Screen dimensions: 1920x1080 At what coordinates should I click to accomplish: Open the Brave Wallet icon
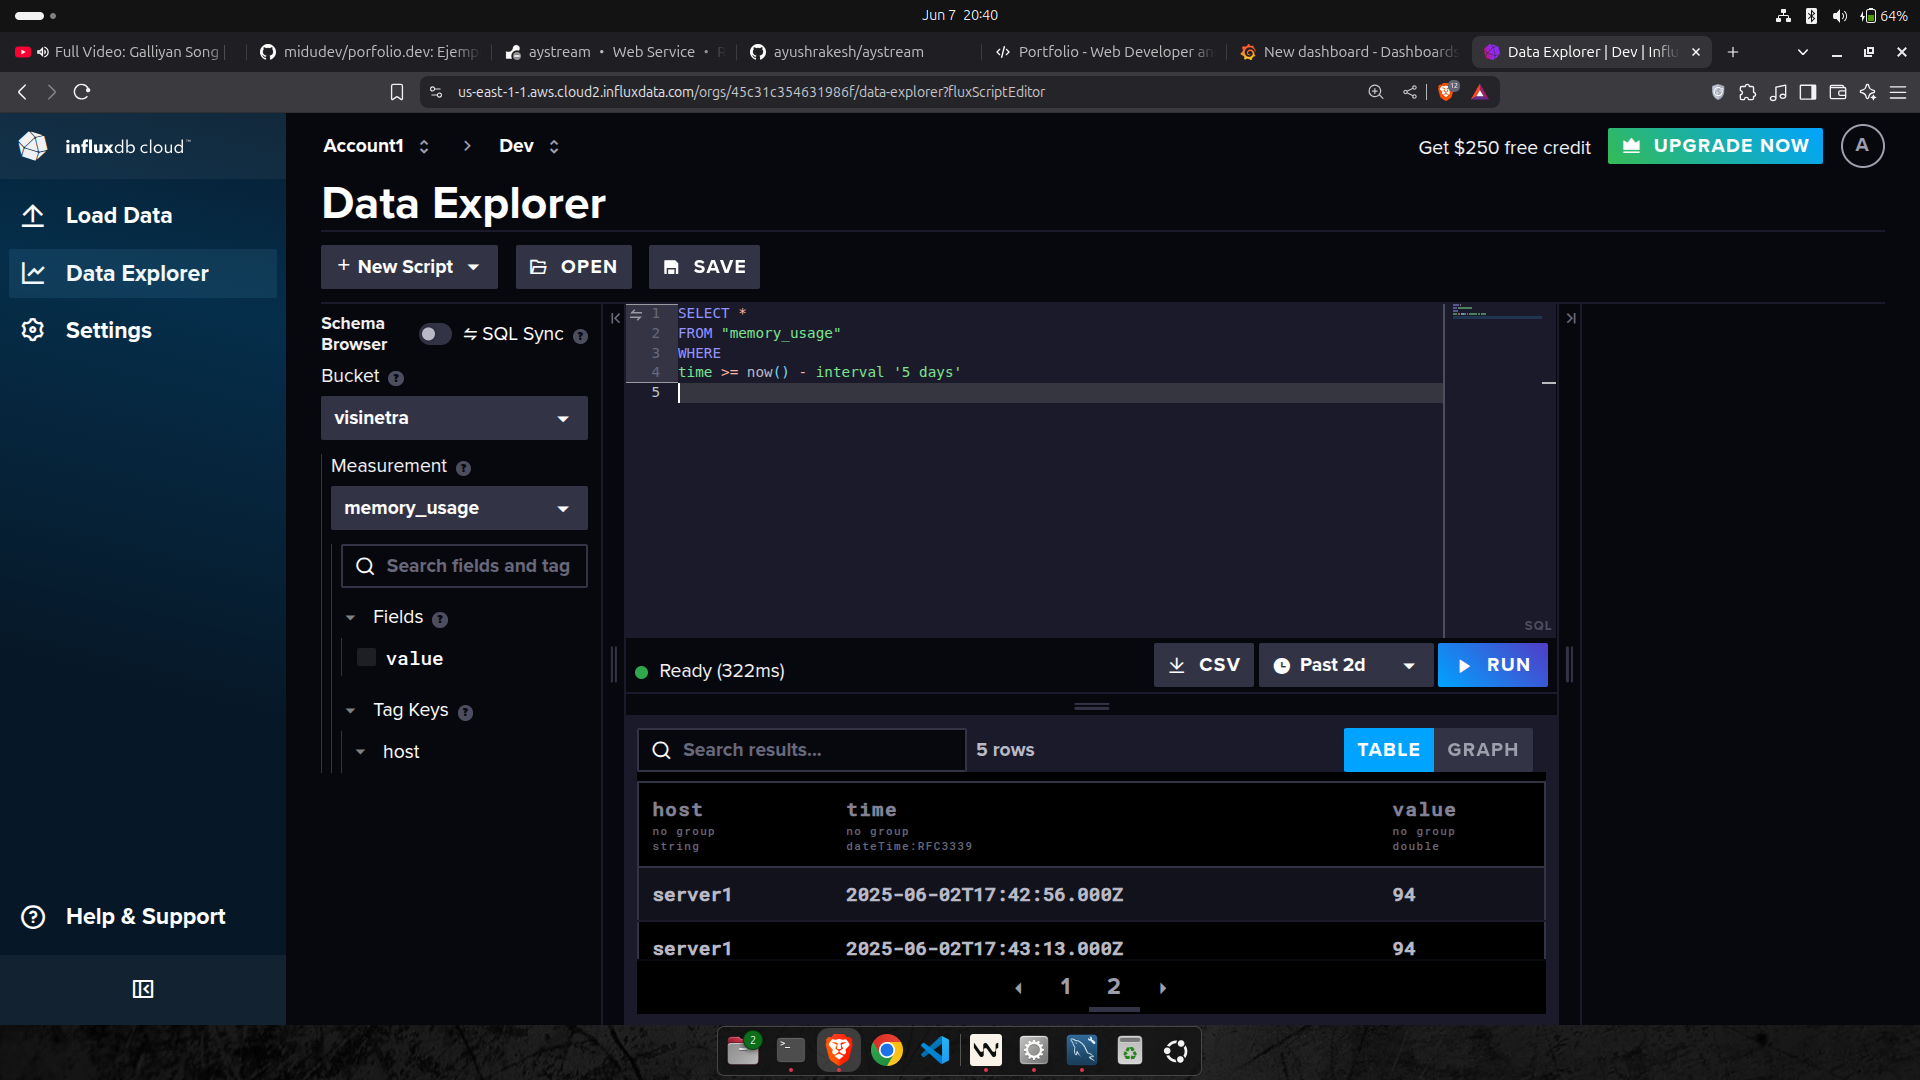[1838, 92]
